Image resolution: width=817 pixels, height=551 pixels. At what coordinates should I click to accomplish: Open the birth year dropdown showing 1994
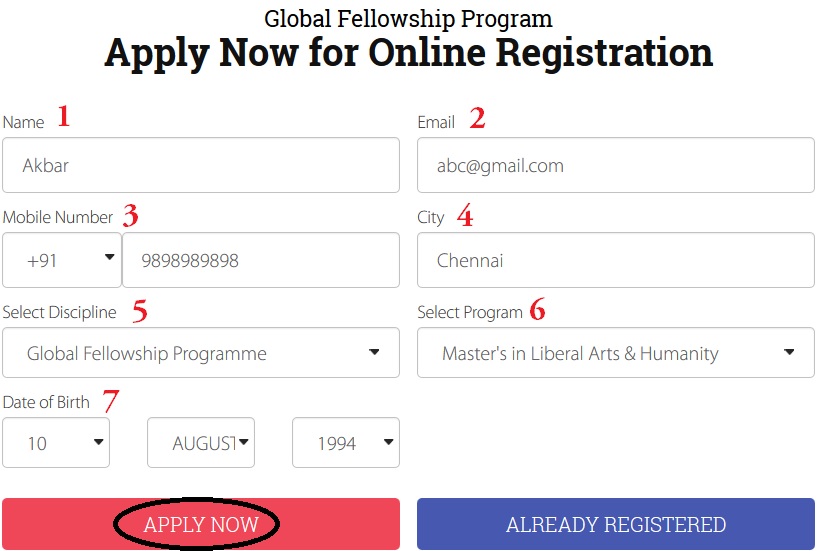[346, 443]
